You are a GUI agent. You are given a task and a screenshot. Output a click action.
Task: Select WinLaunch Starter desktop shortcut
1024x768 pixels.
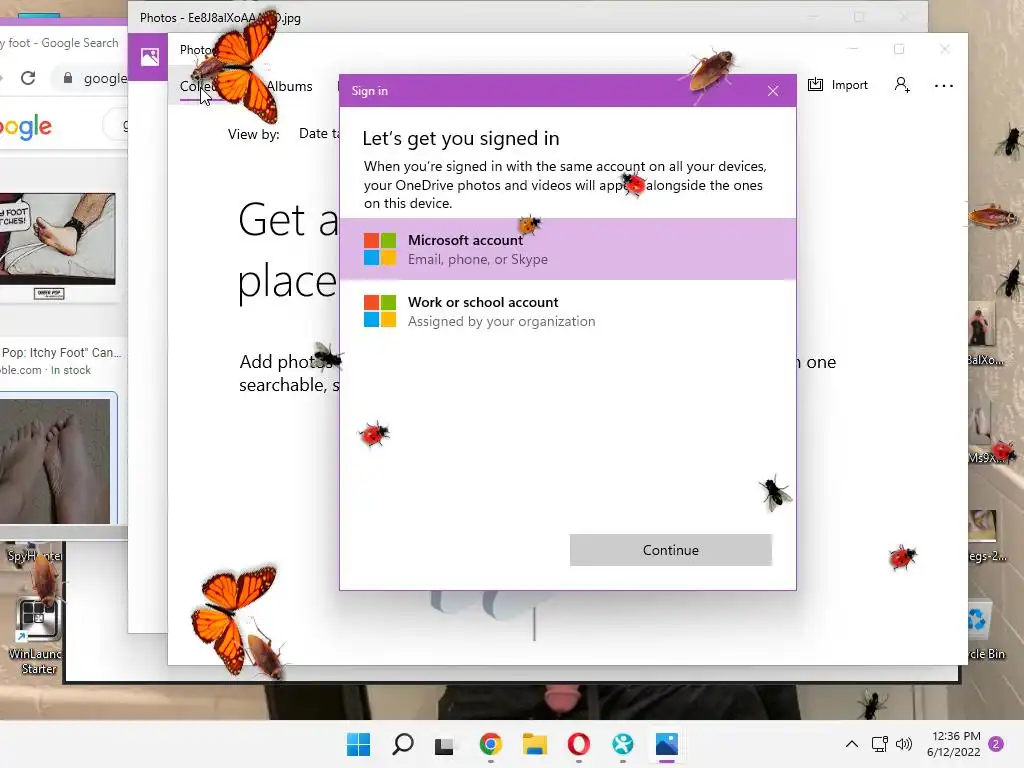(x=38, y=637)
